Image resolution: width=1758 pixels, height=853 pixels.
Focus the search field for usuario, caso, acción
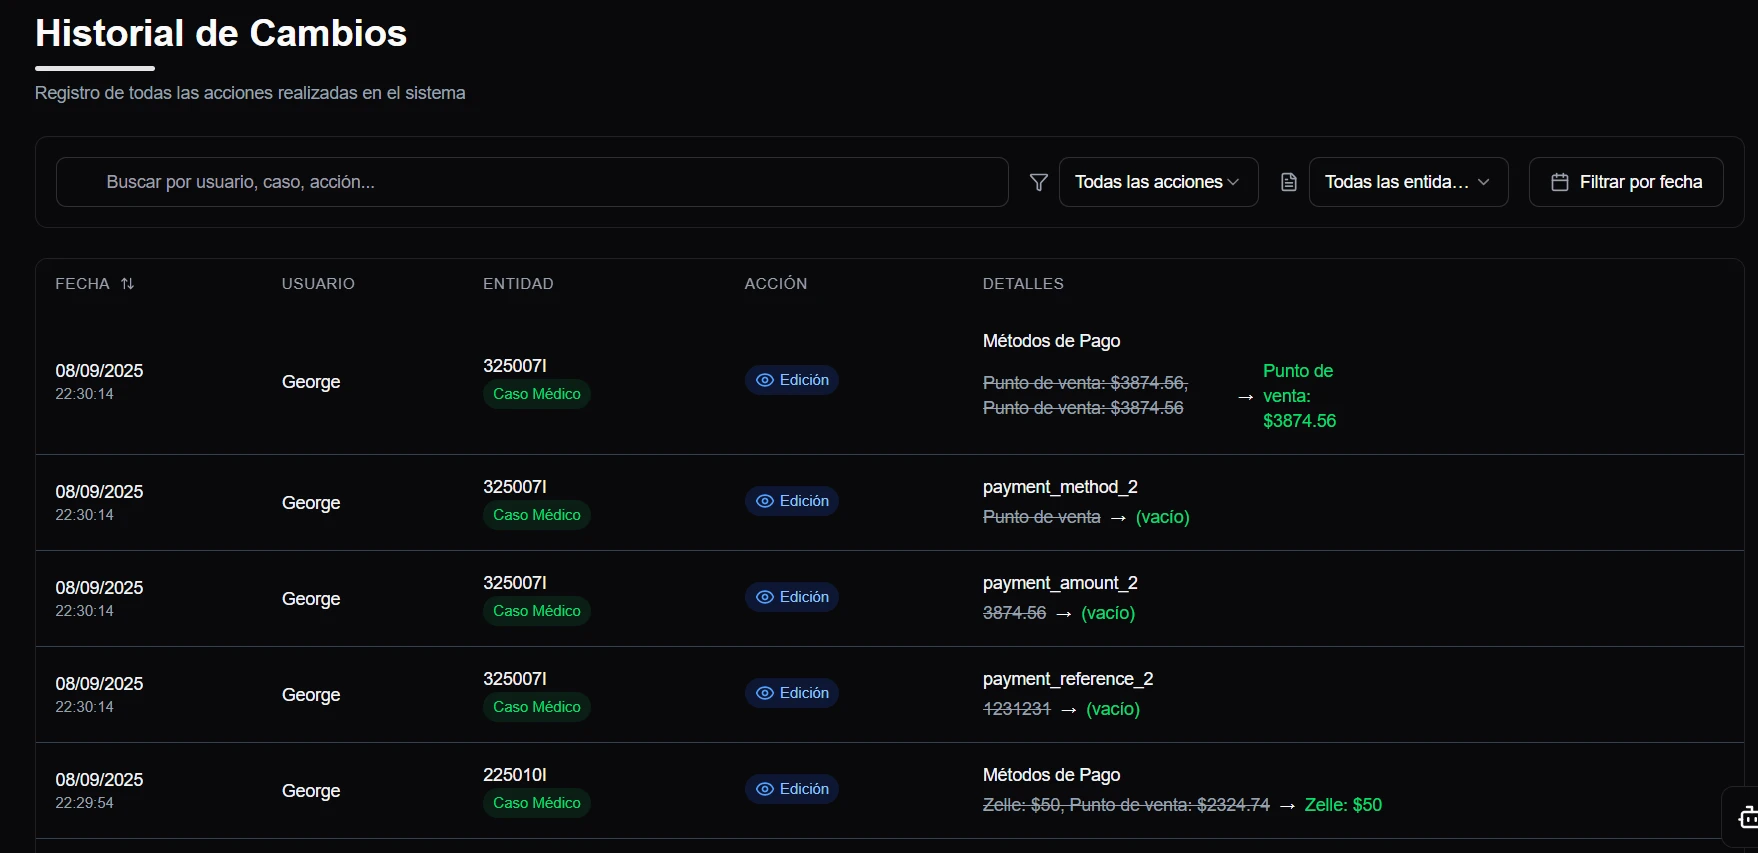point(532,182)
